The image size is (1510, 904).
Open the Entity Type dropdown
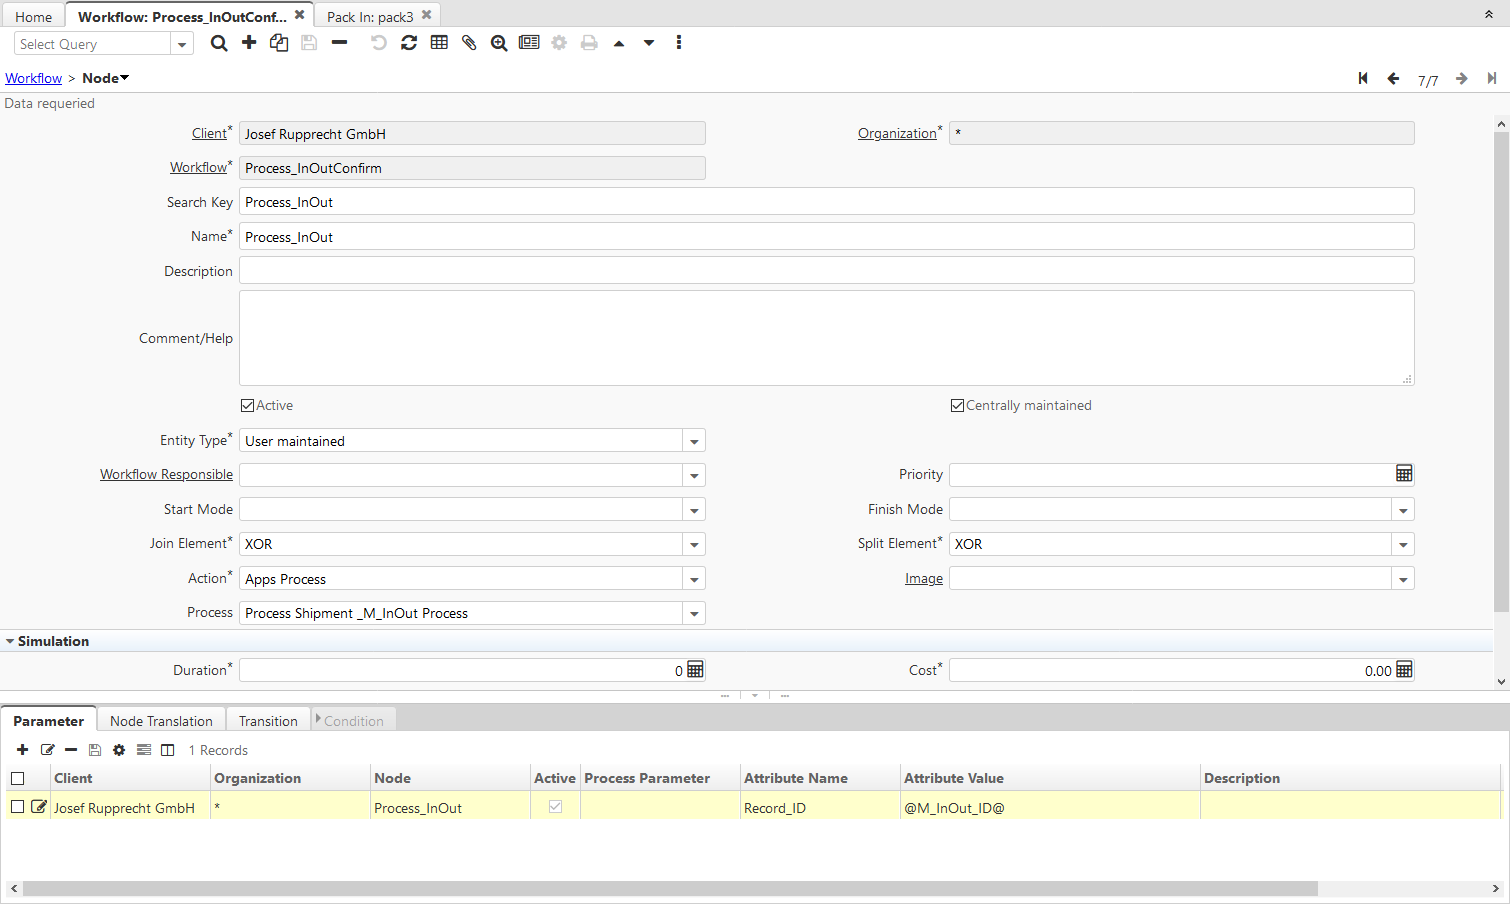[x=694, y=440]
